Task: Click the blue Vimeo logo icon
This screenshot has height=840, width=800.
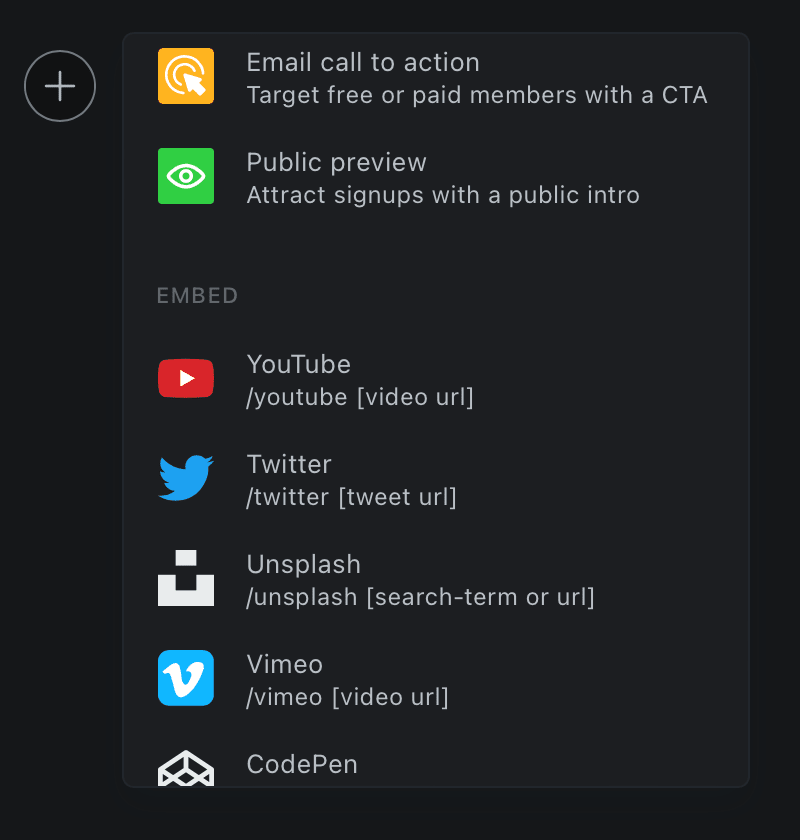Action: pos(186,678)
